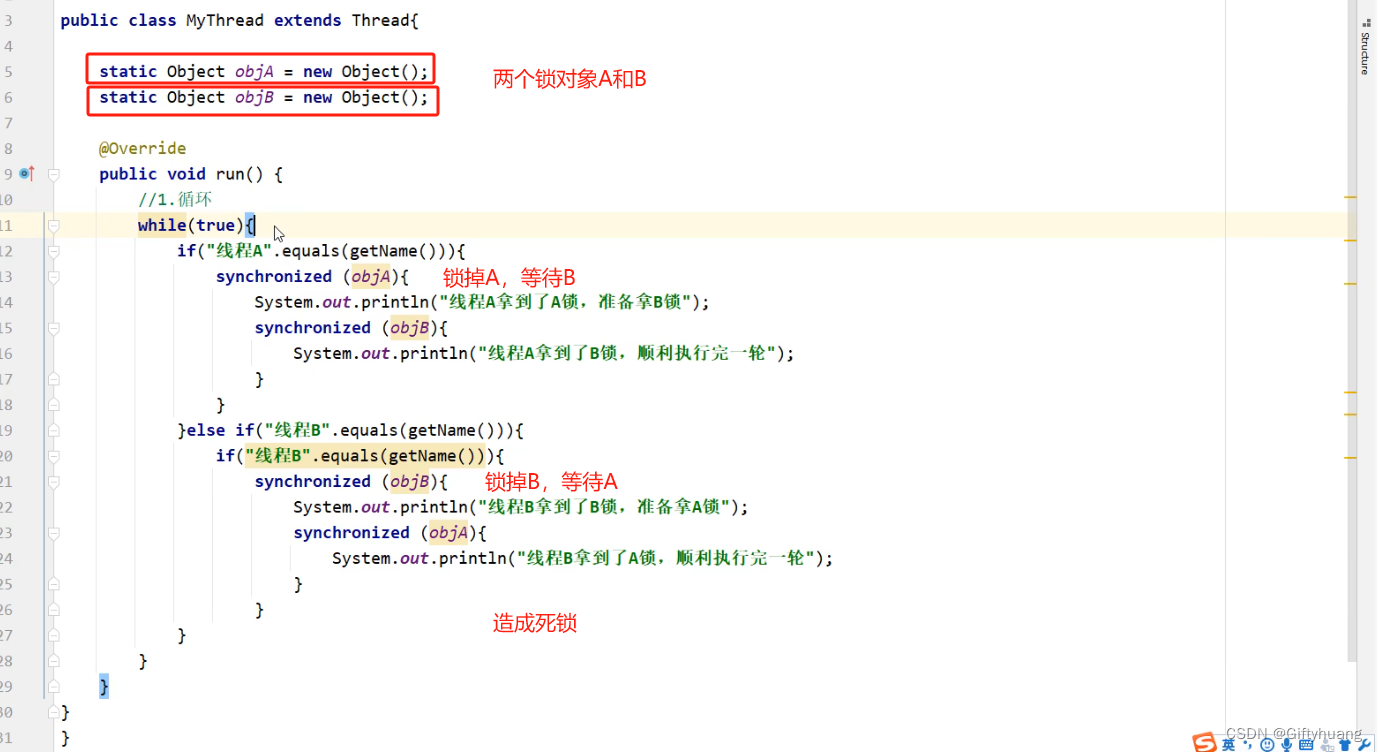Click the while keyword
This screenshot has width=1377, height=752.
tap(162, 226)
